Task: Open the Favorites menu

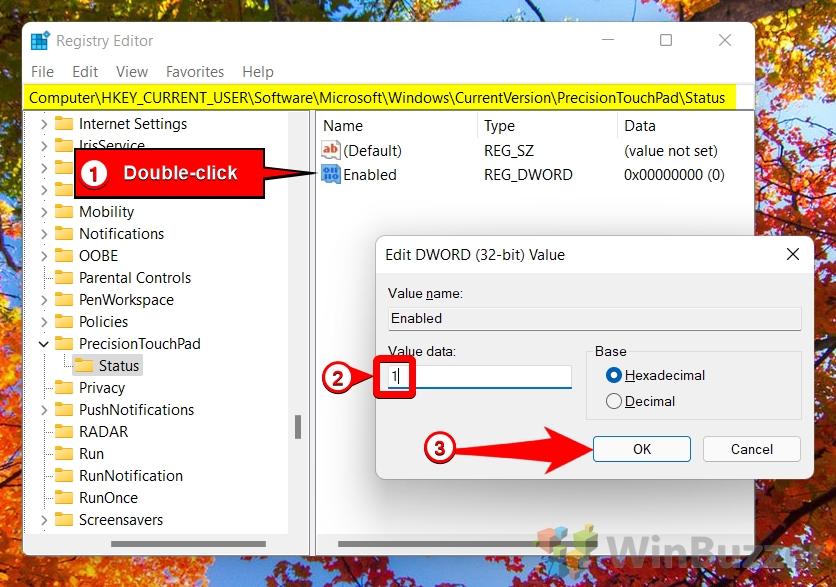Action: click(195, 71)
